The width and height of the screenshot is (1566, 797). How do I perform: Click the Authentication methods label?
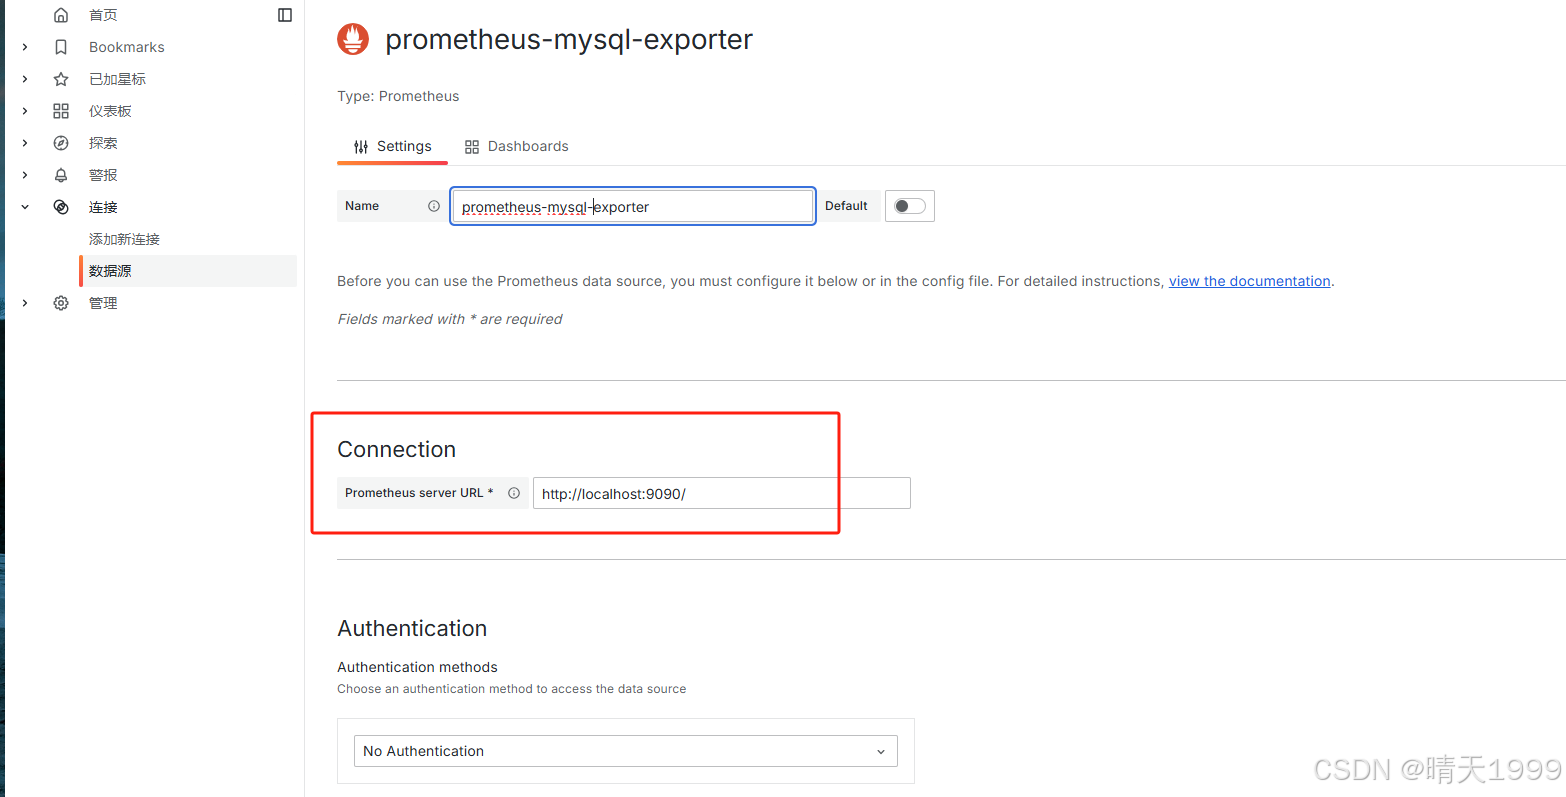pos(417,667)
